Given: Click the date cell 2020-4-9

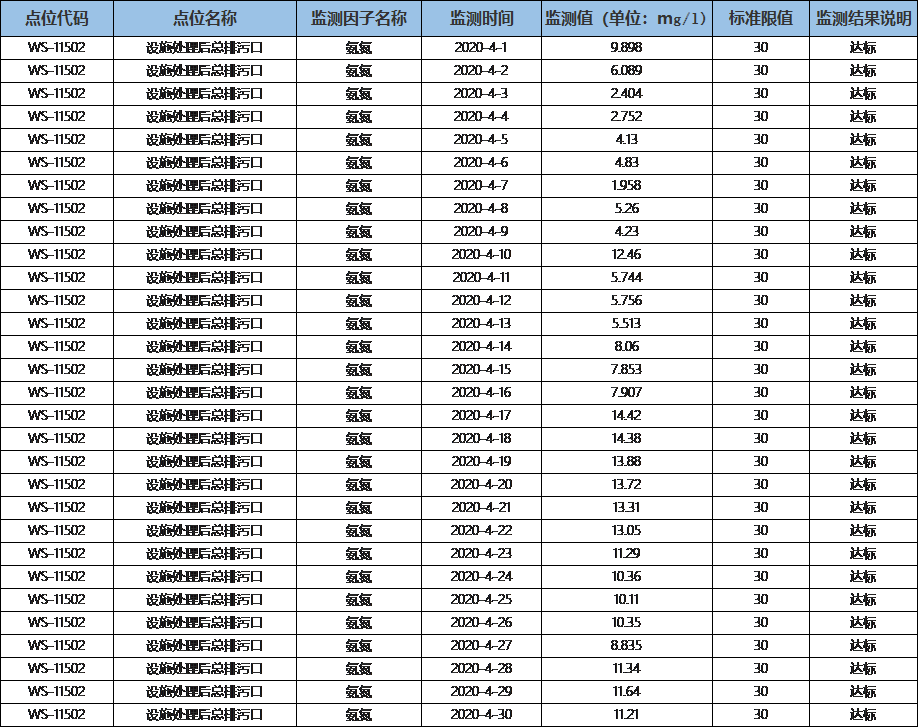Looking at the screenshot, I should click(x=481, y=231).
